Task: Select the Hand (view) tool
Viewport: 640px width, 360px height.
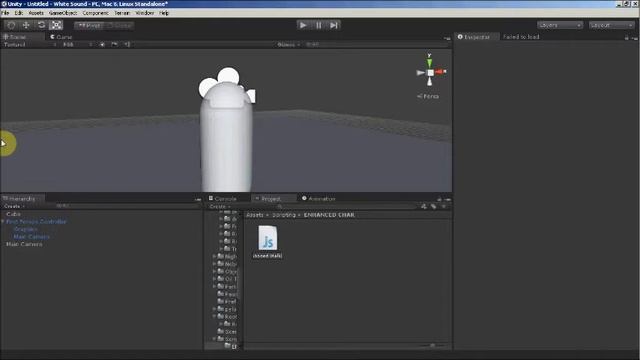Action: click(11, 25)
